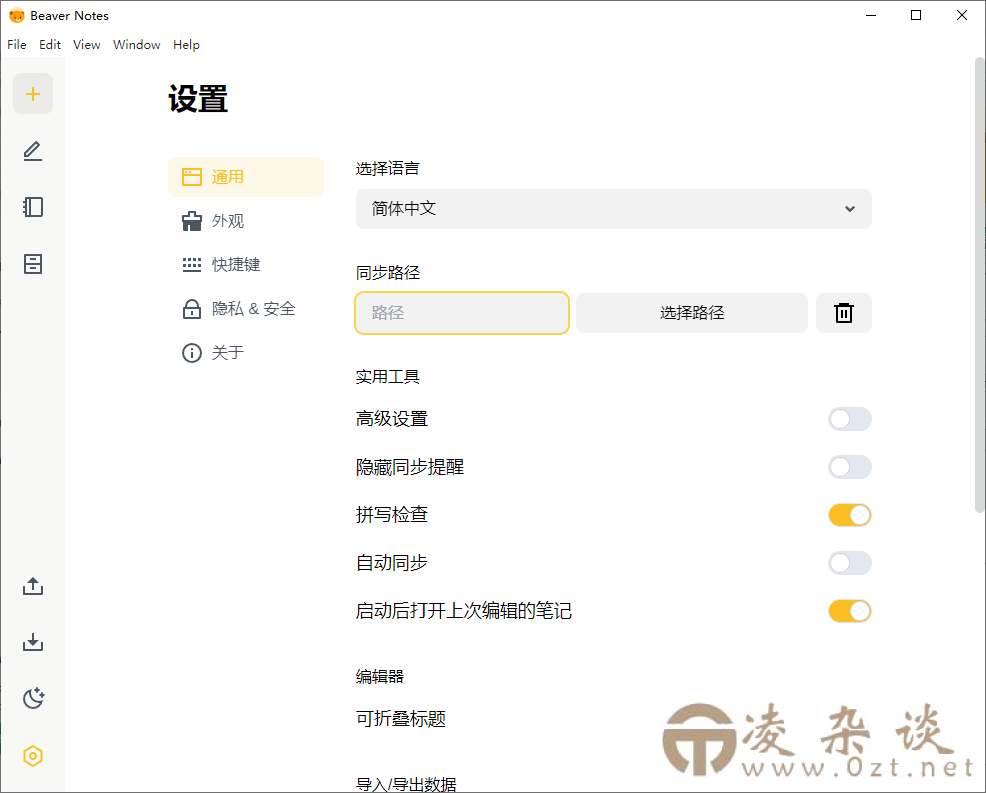
Task: Open the Help menu
Action: coord(186,45)
